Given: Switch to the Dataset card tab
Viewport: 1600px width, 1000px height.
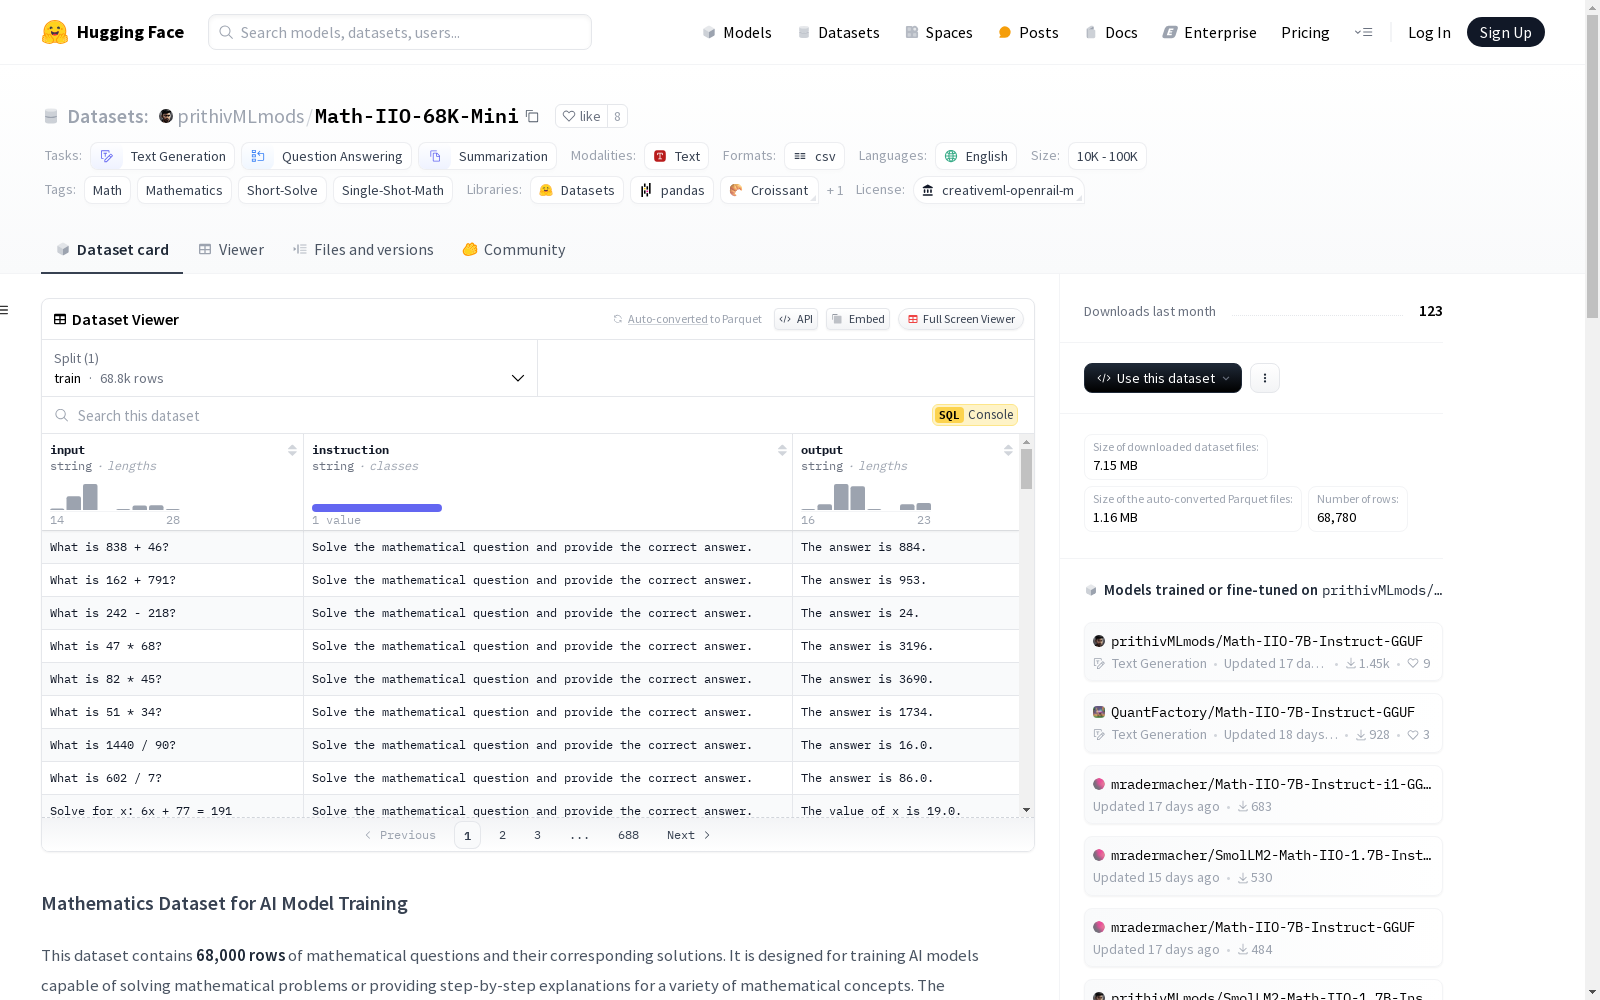Looking at the screenshot, I should [x=112, y=249].
